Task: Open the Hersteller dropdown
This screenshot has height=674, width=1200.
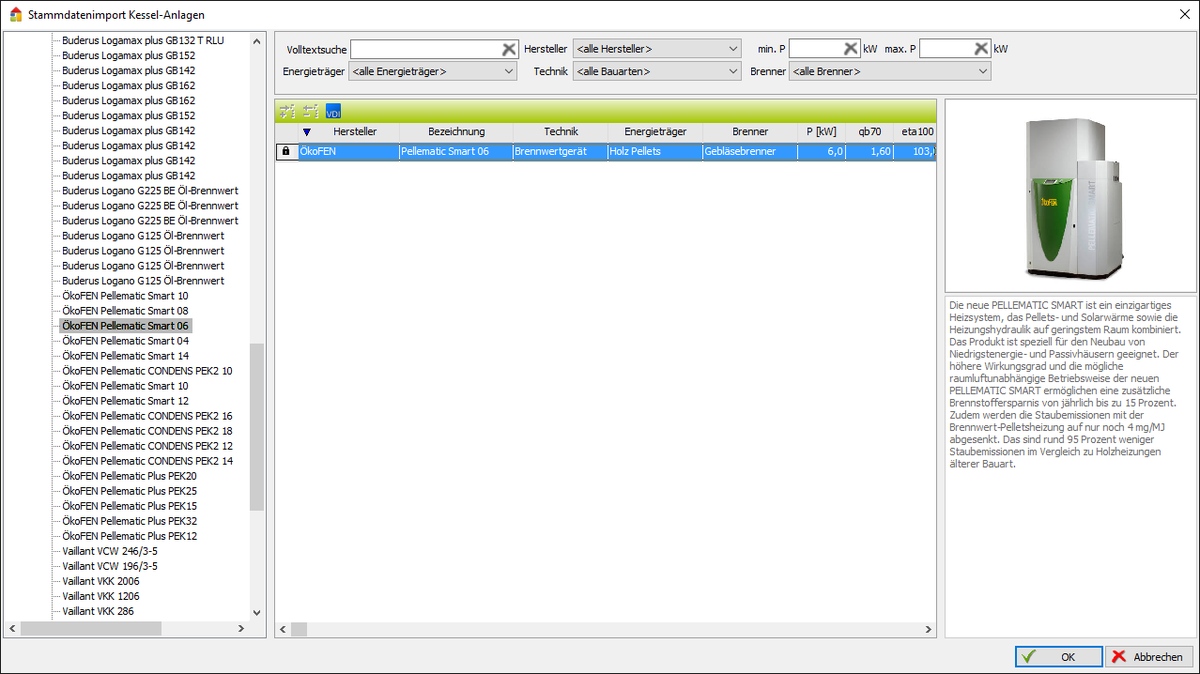Action: (x=656, y=49)
